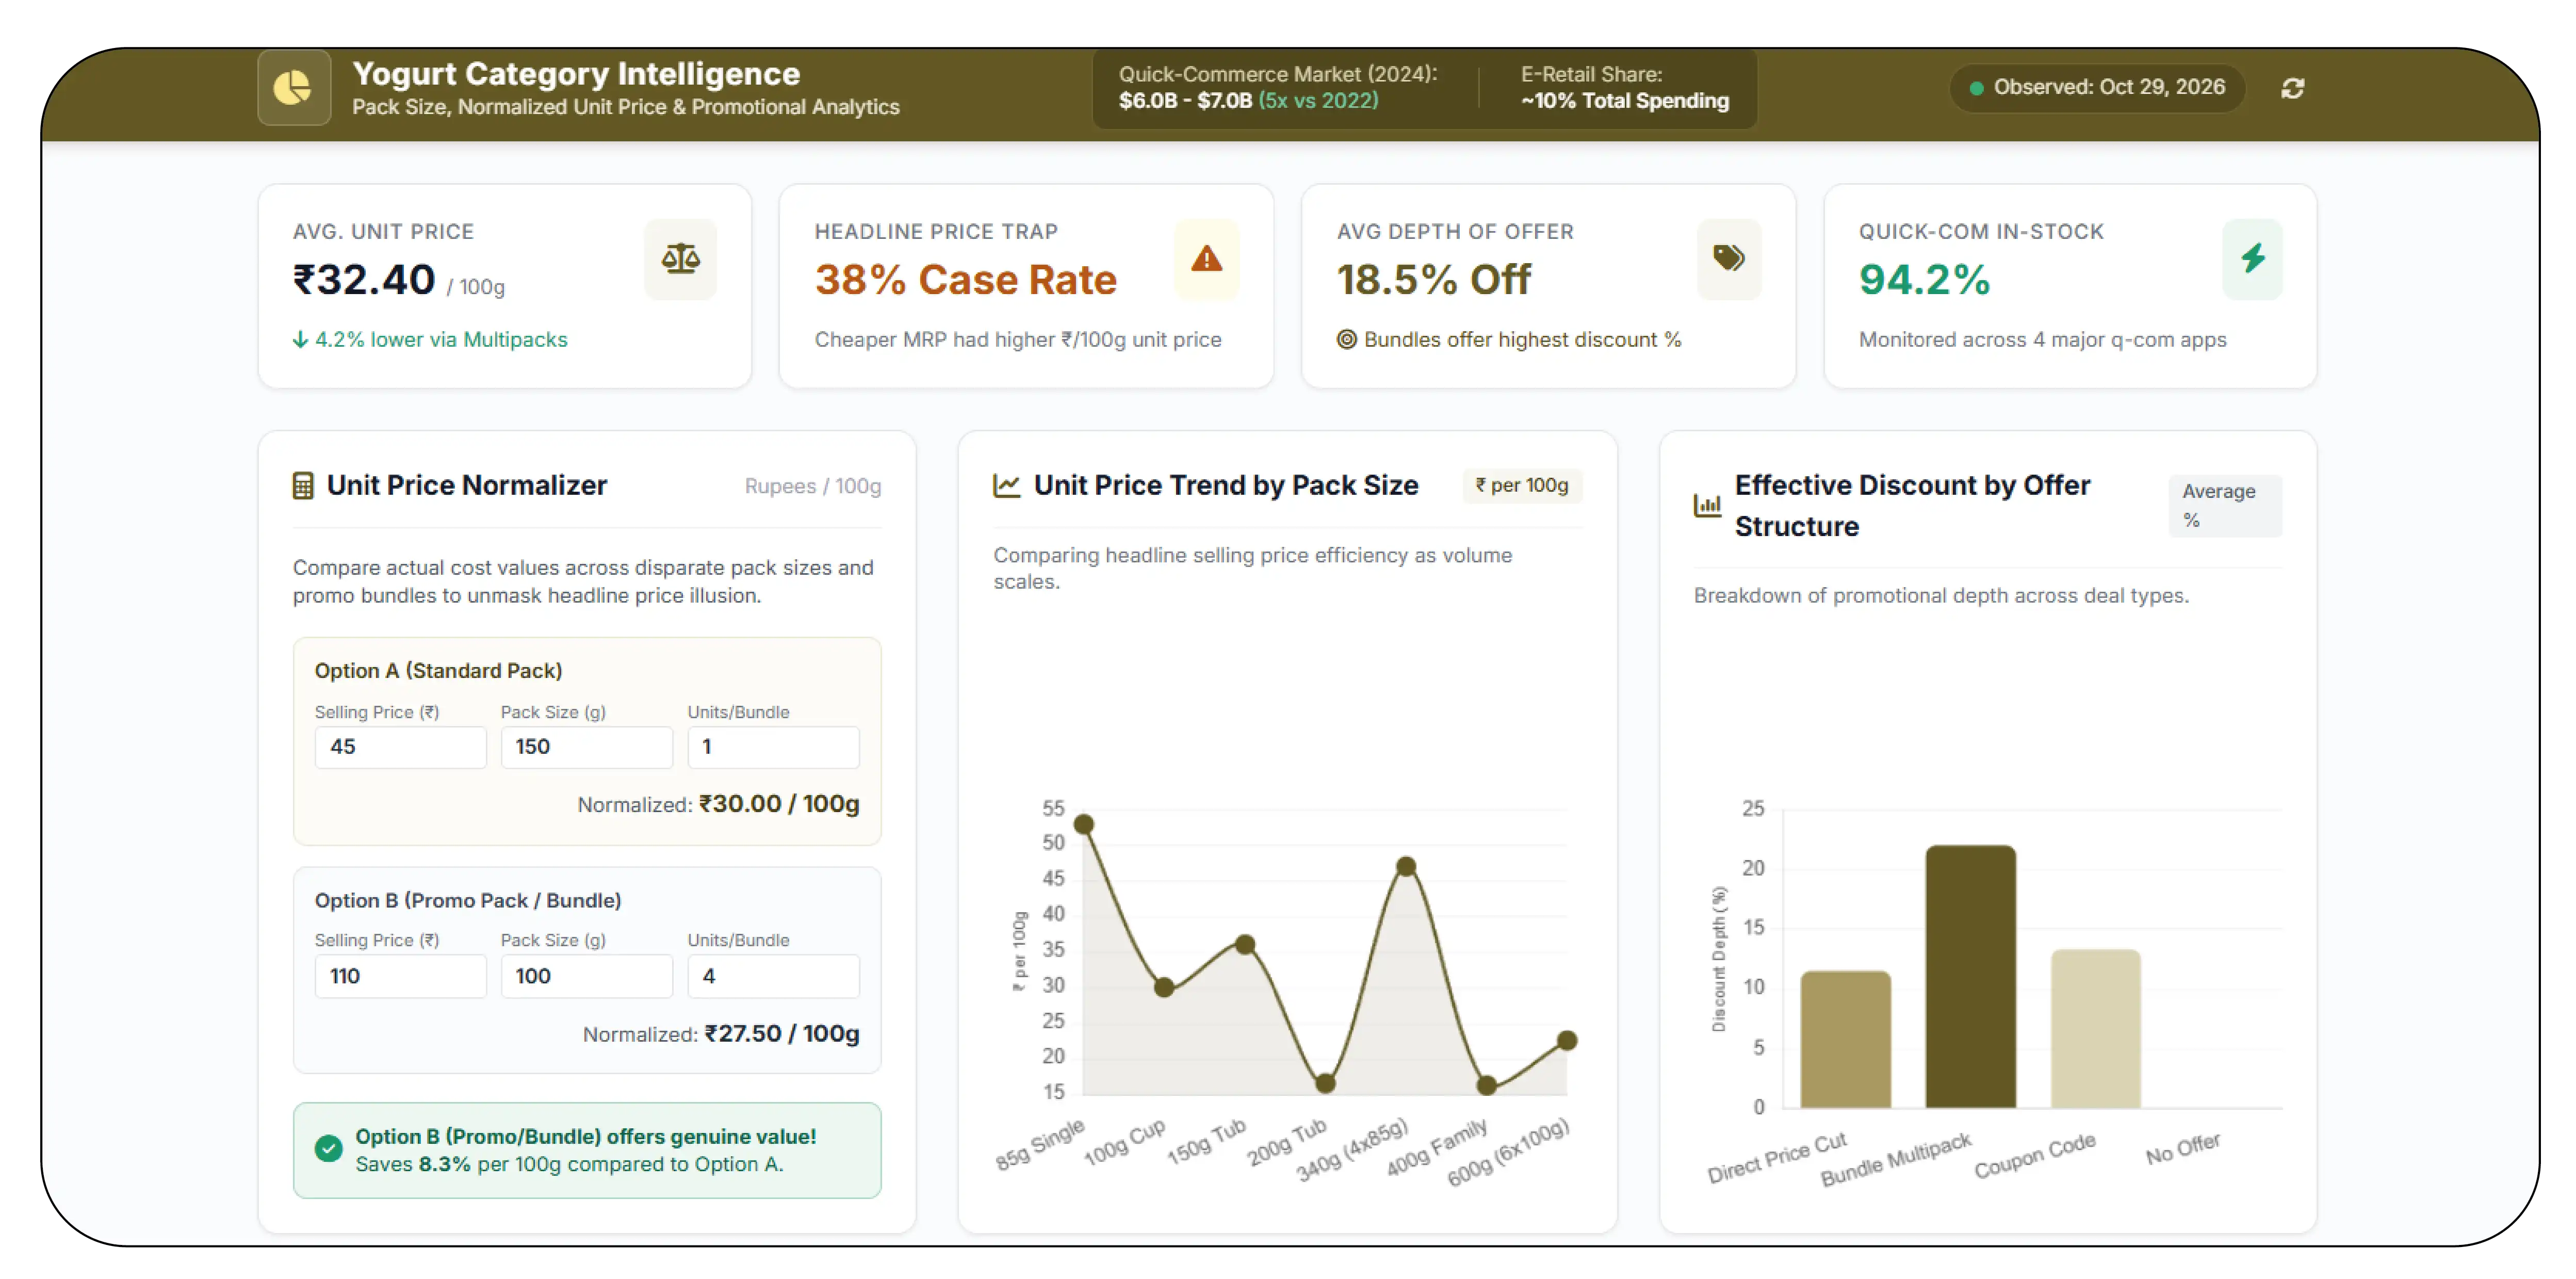The height and width of the screenshot is (1279, 2576).
Task: Click the Option A (Standard Pack) heading
Action: [x=438, y=670]
